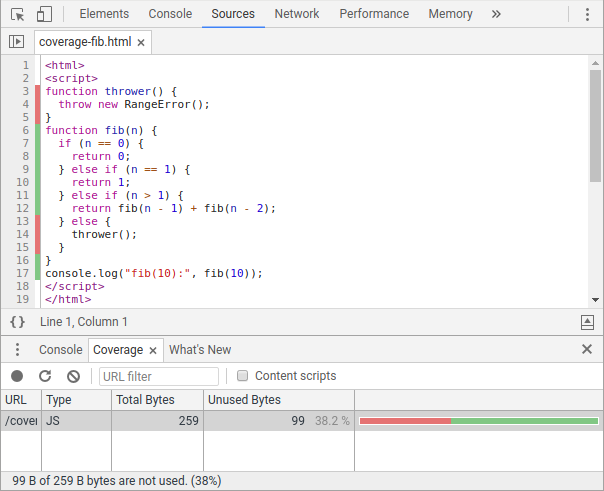Clear all coverage results
Image resolution: width=604 pixels, height=491 pixels.
coord(73,376)
